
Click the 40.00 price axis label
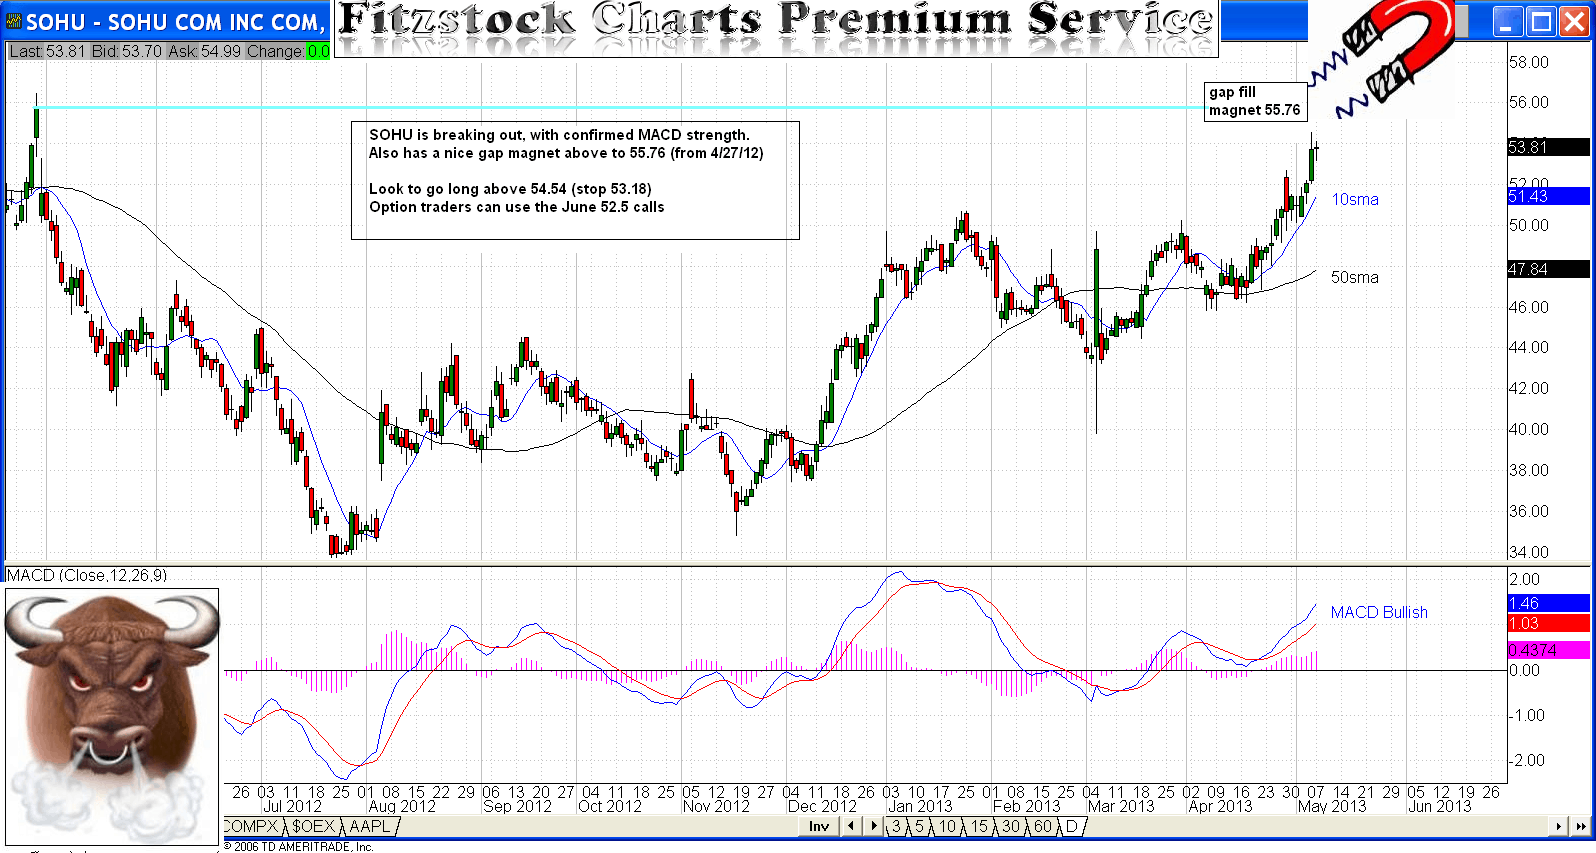tap(1528, 429)
